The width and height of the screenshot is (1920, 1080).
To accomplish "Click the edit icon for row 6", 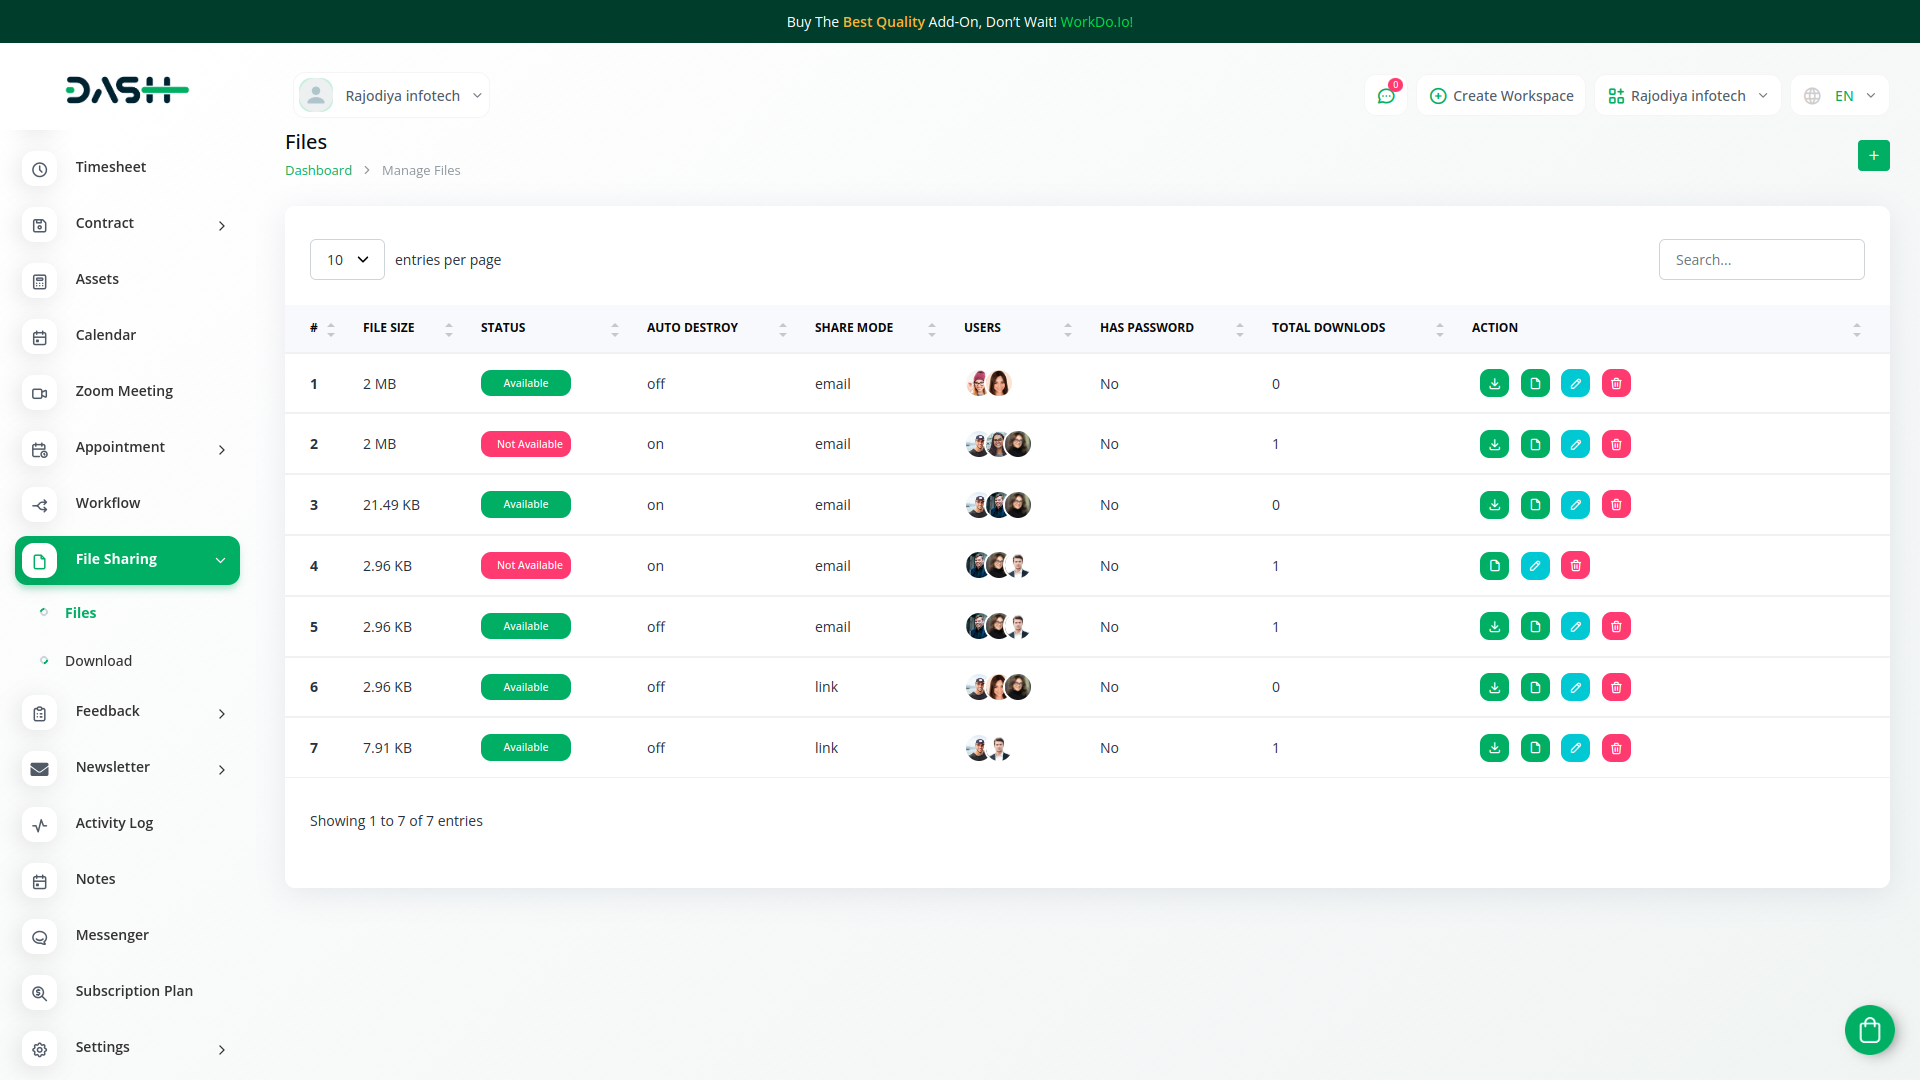I will 1575,687.
